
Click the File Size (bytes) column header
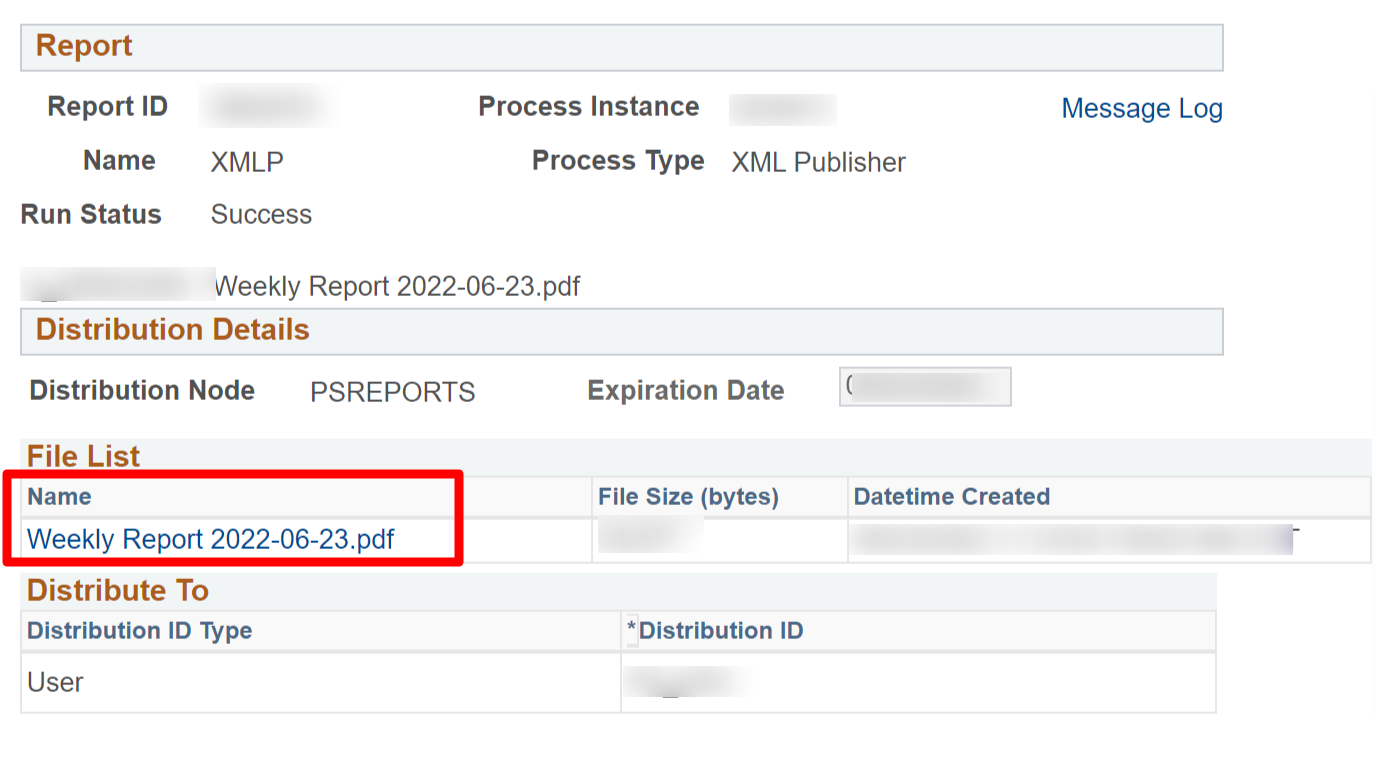point(687,497)
